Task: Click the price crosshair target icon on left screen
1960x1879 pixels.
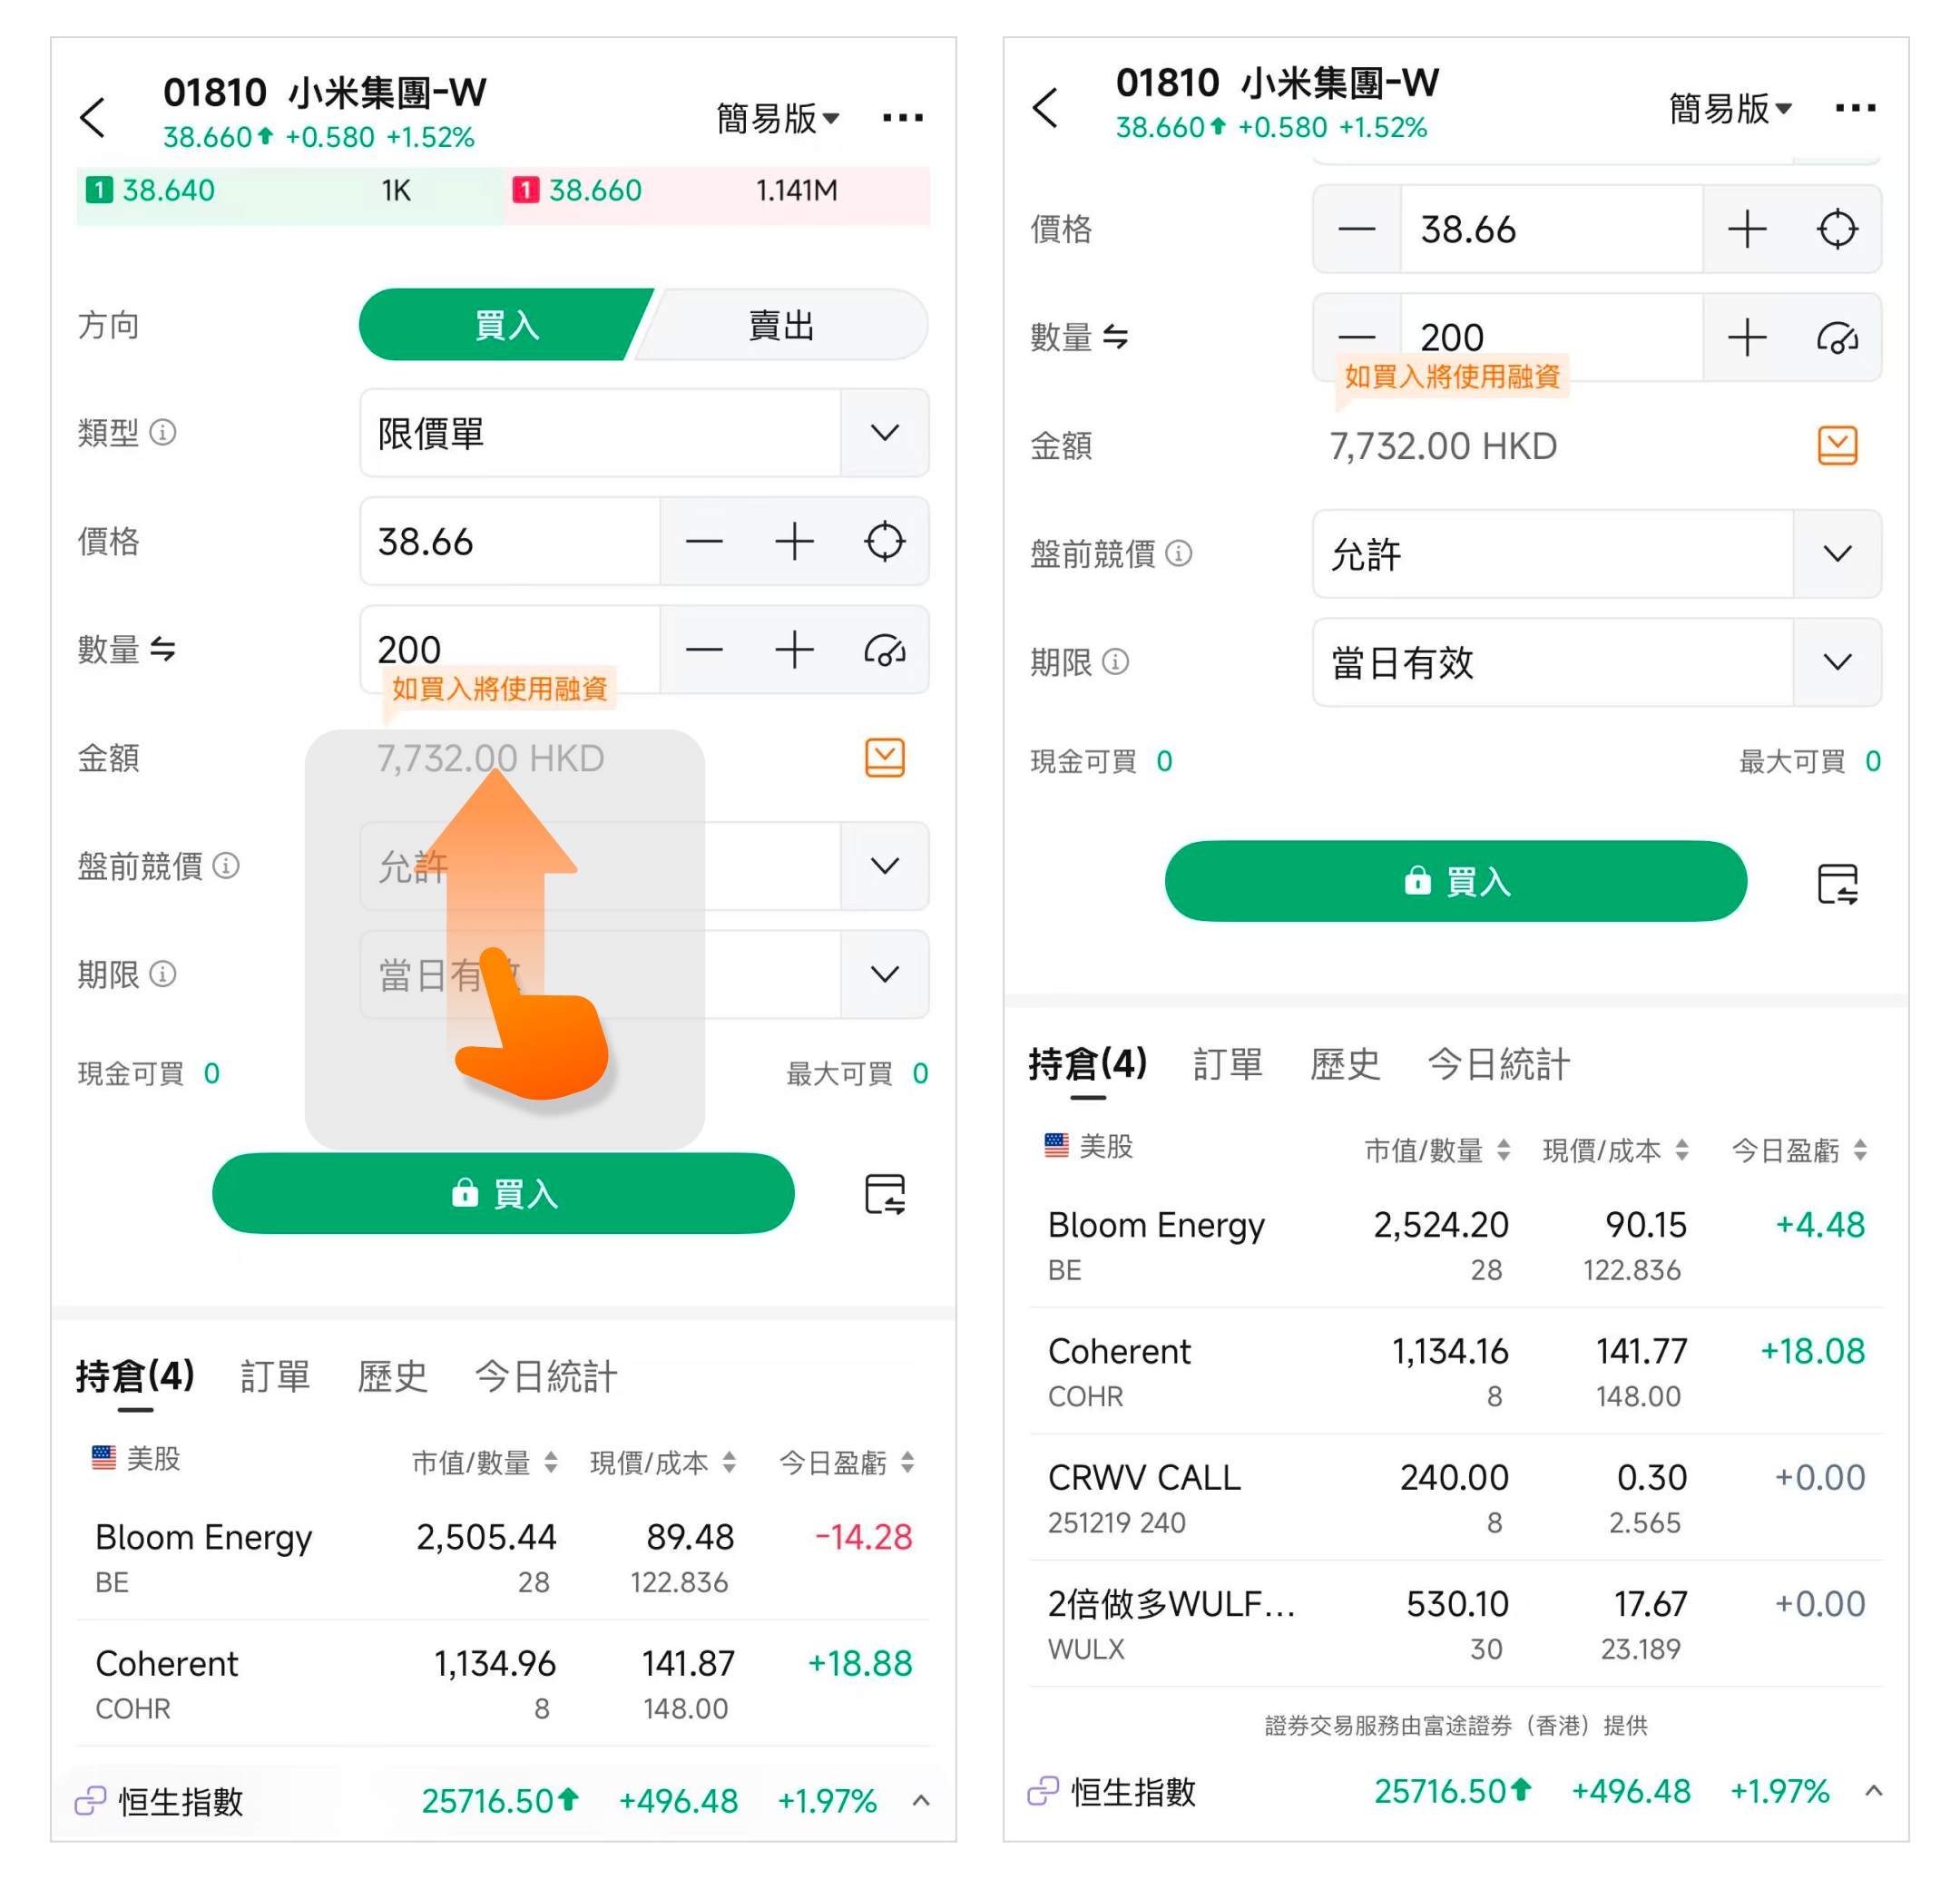Action: click(884, 541)
